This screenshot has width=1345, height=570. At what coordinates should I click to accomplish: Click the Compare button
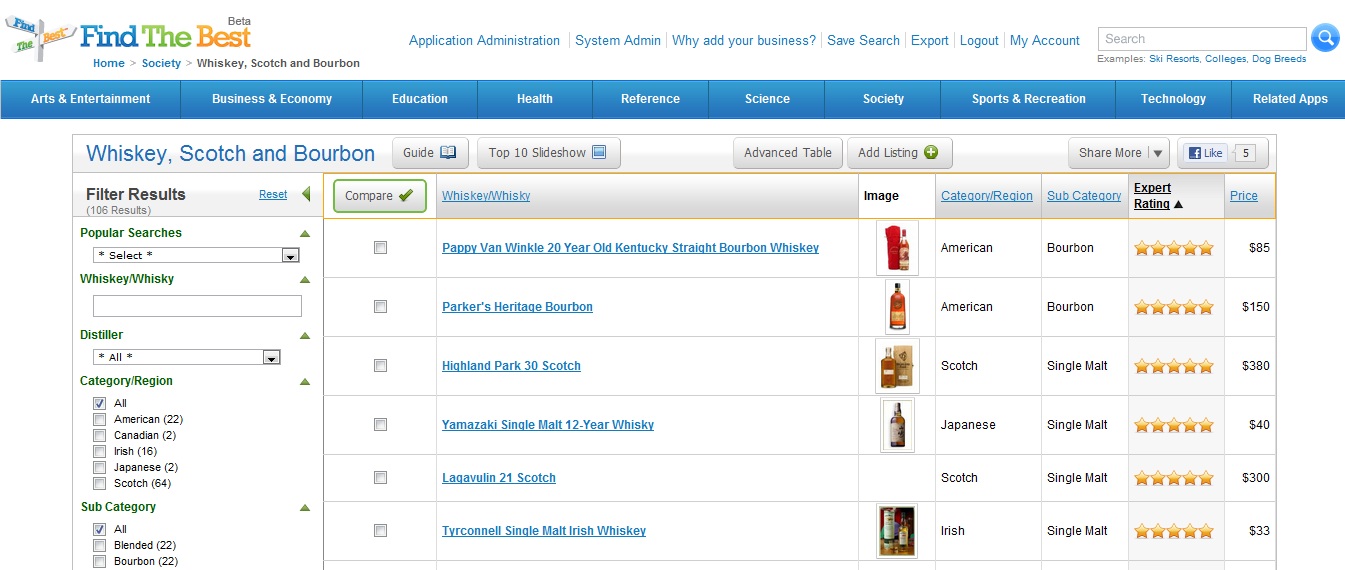(x=379, y=196)
